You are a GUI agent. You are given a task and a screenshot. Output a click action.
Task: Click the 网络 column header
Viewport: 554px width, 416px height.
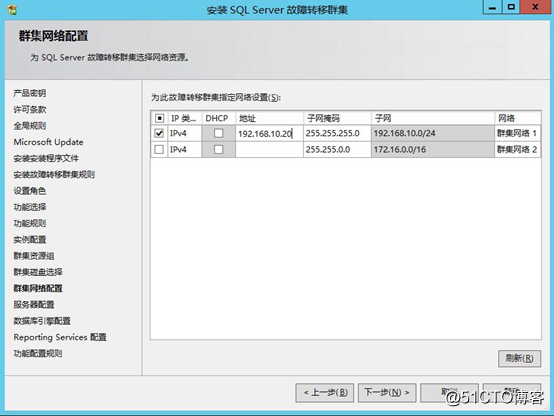click(x=518, y=118)
